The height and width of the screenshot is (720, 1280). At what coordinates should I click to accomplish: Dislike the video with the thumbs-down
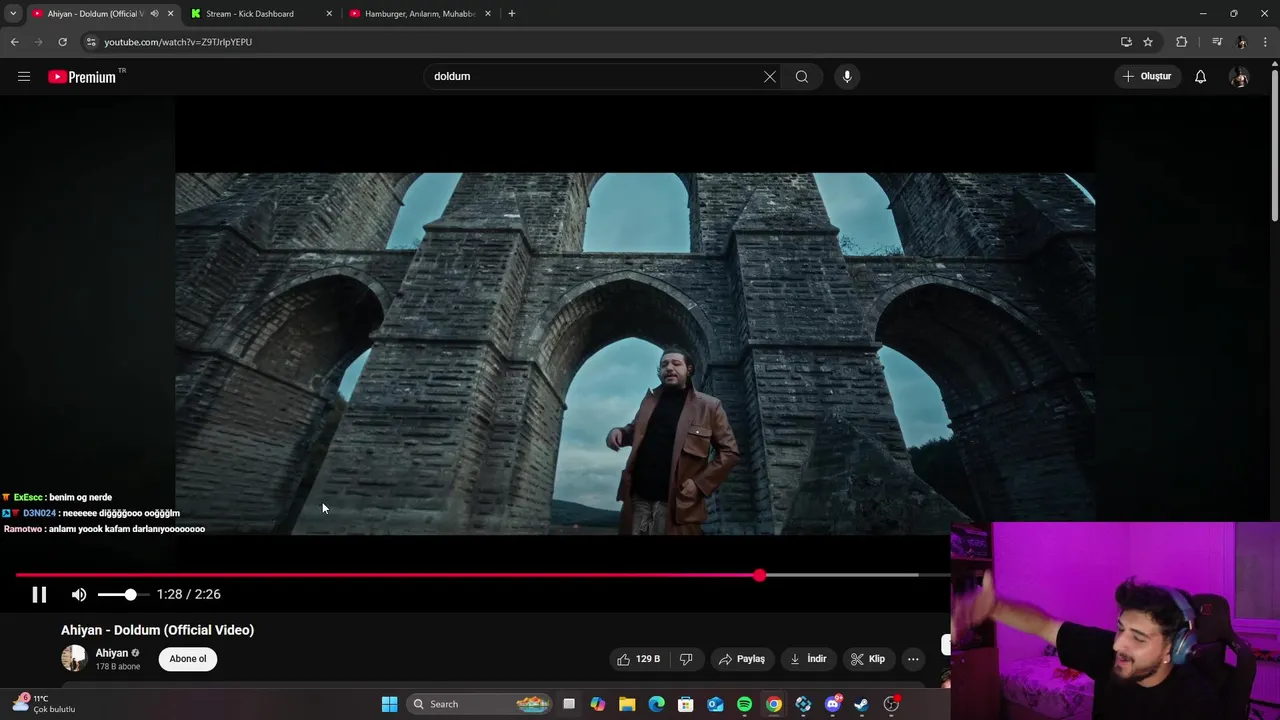coord(686,659)
